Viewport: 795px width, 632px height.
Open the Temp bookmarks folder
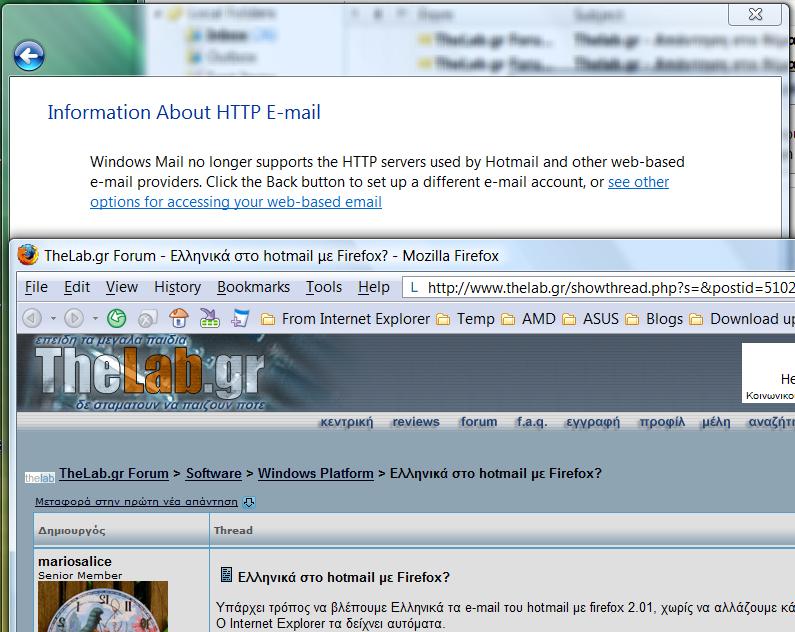[465, 319]
